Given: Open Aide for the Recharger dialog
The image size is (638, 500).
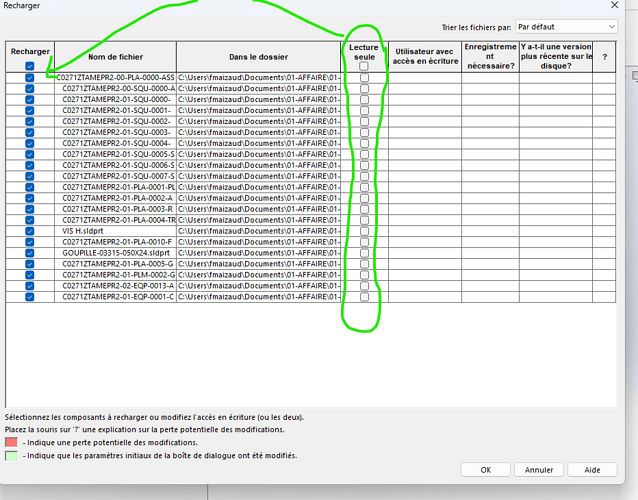Looking at the screenshot, I should click(592, 470).
